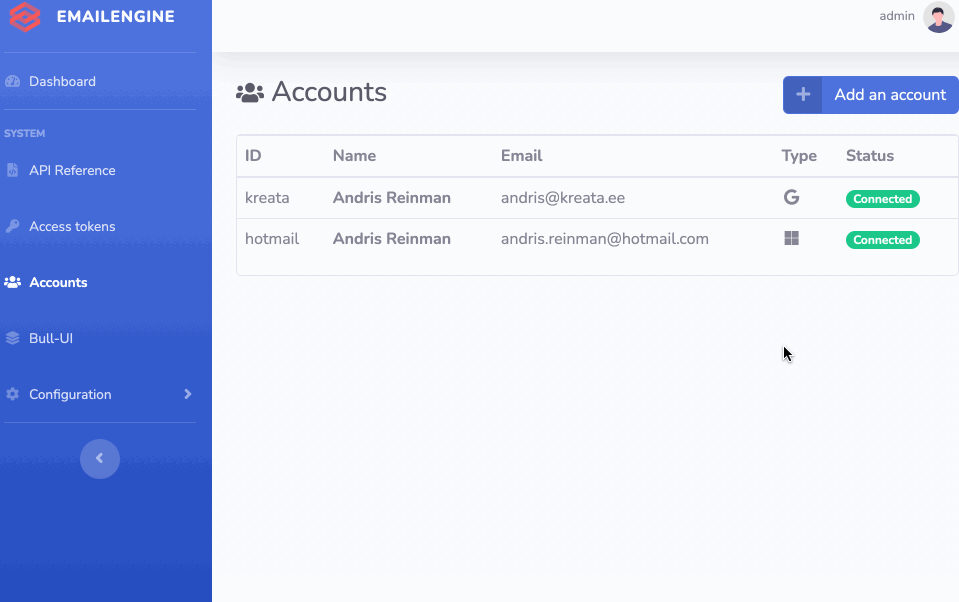Click Andris Reinman name in hotmail row
Image resolution: width=959 pixels, height=602 pixels.
click(x=391, y=239)
